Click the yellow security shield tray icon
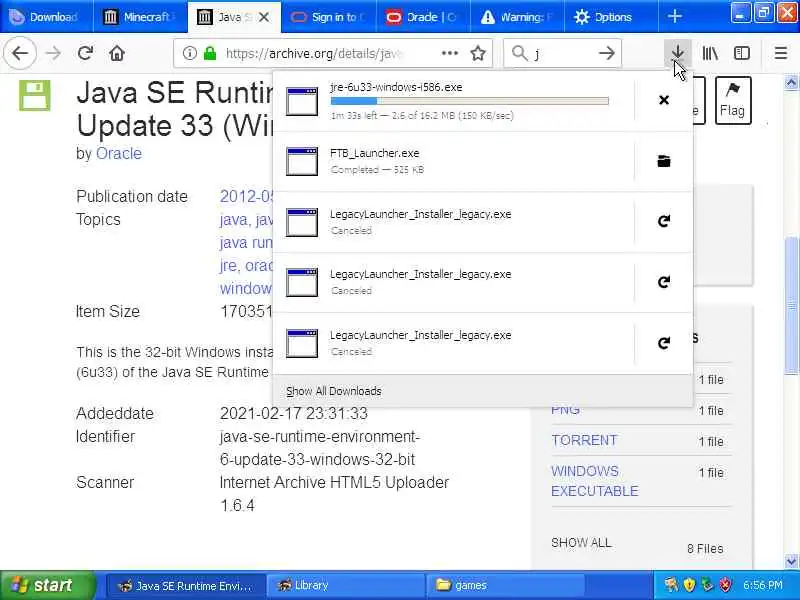Image resolution: width=800 pixels, height=600 pixels. 689,585
